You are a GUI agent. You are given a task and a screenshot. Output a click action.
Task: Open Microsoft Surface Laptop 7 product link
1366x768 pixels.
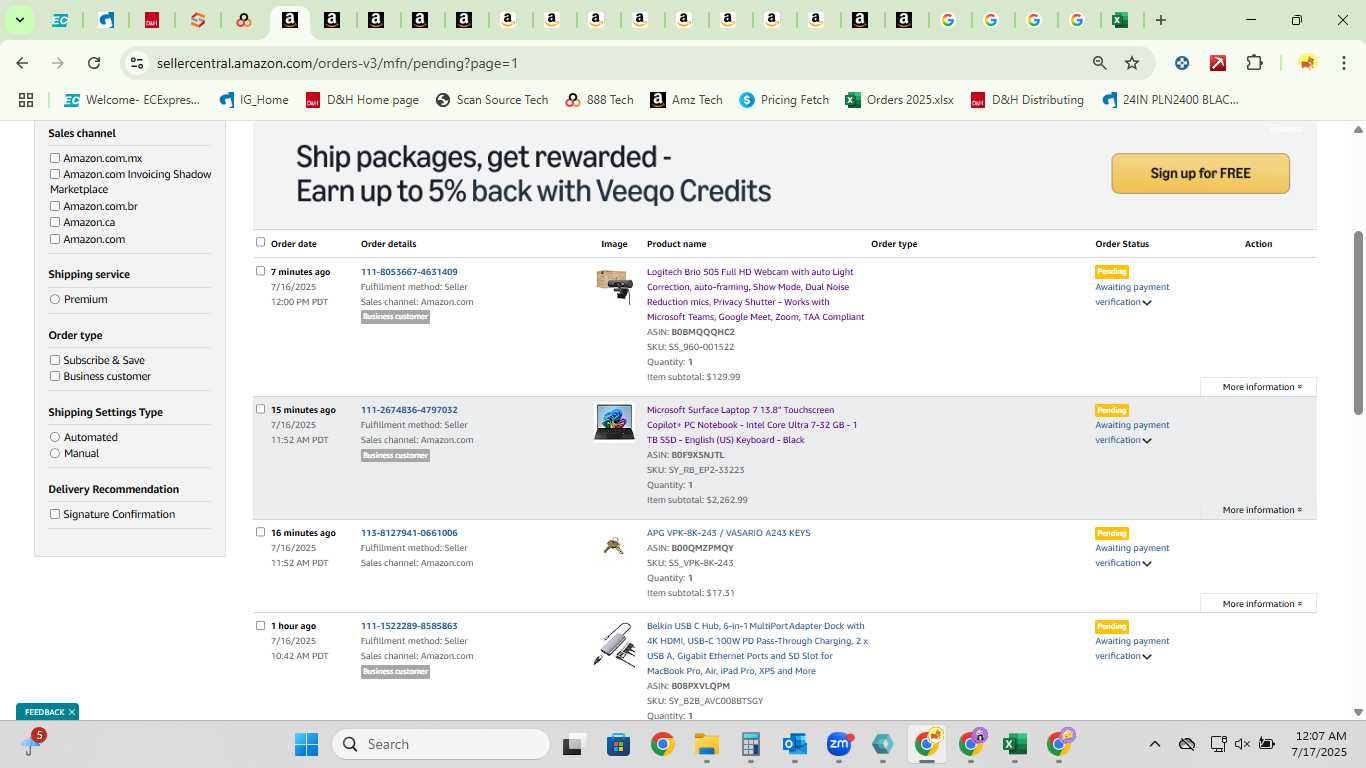pos(752,425)
